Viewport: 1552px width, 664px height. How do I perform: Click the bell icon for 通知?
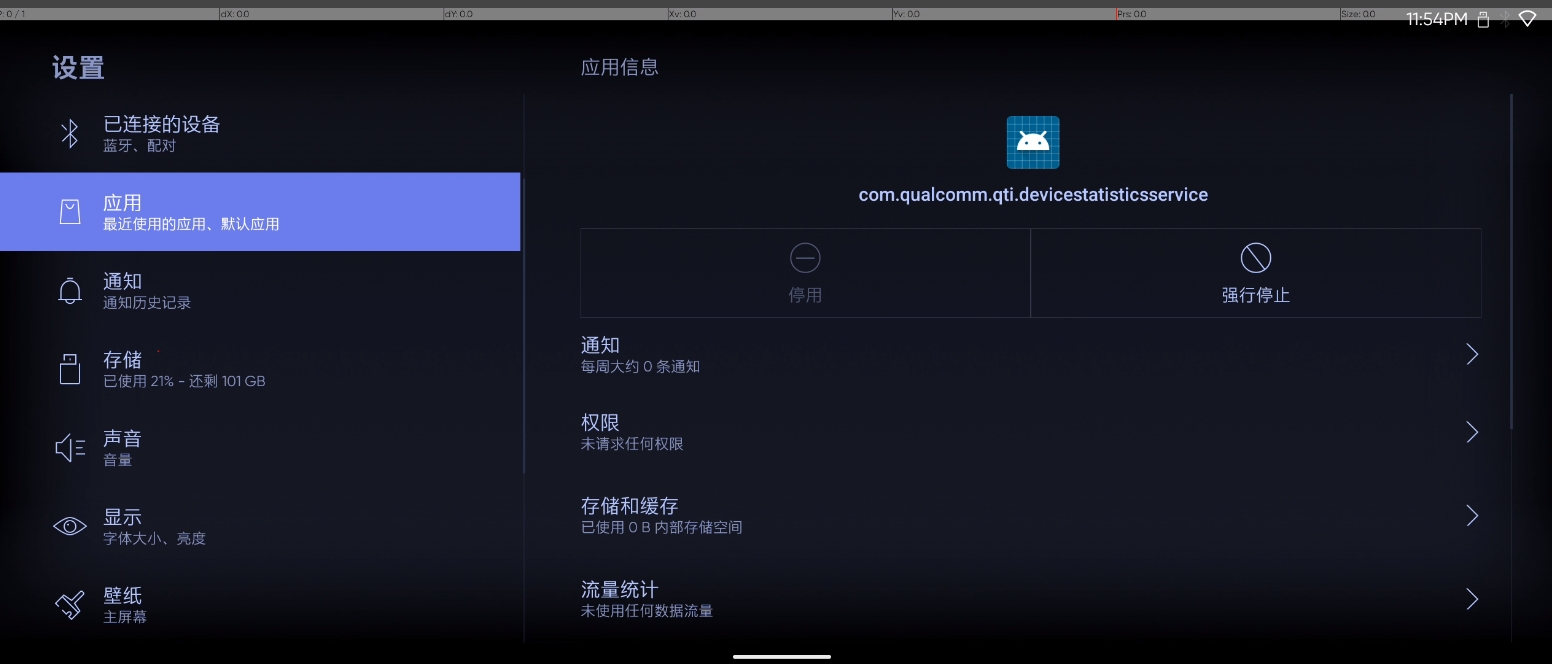point(70,290)
